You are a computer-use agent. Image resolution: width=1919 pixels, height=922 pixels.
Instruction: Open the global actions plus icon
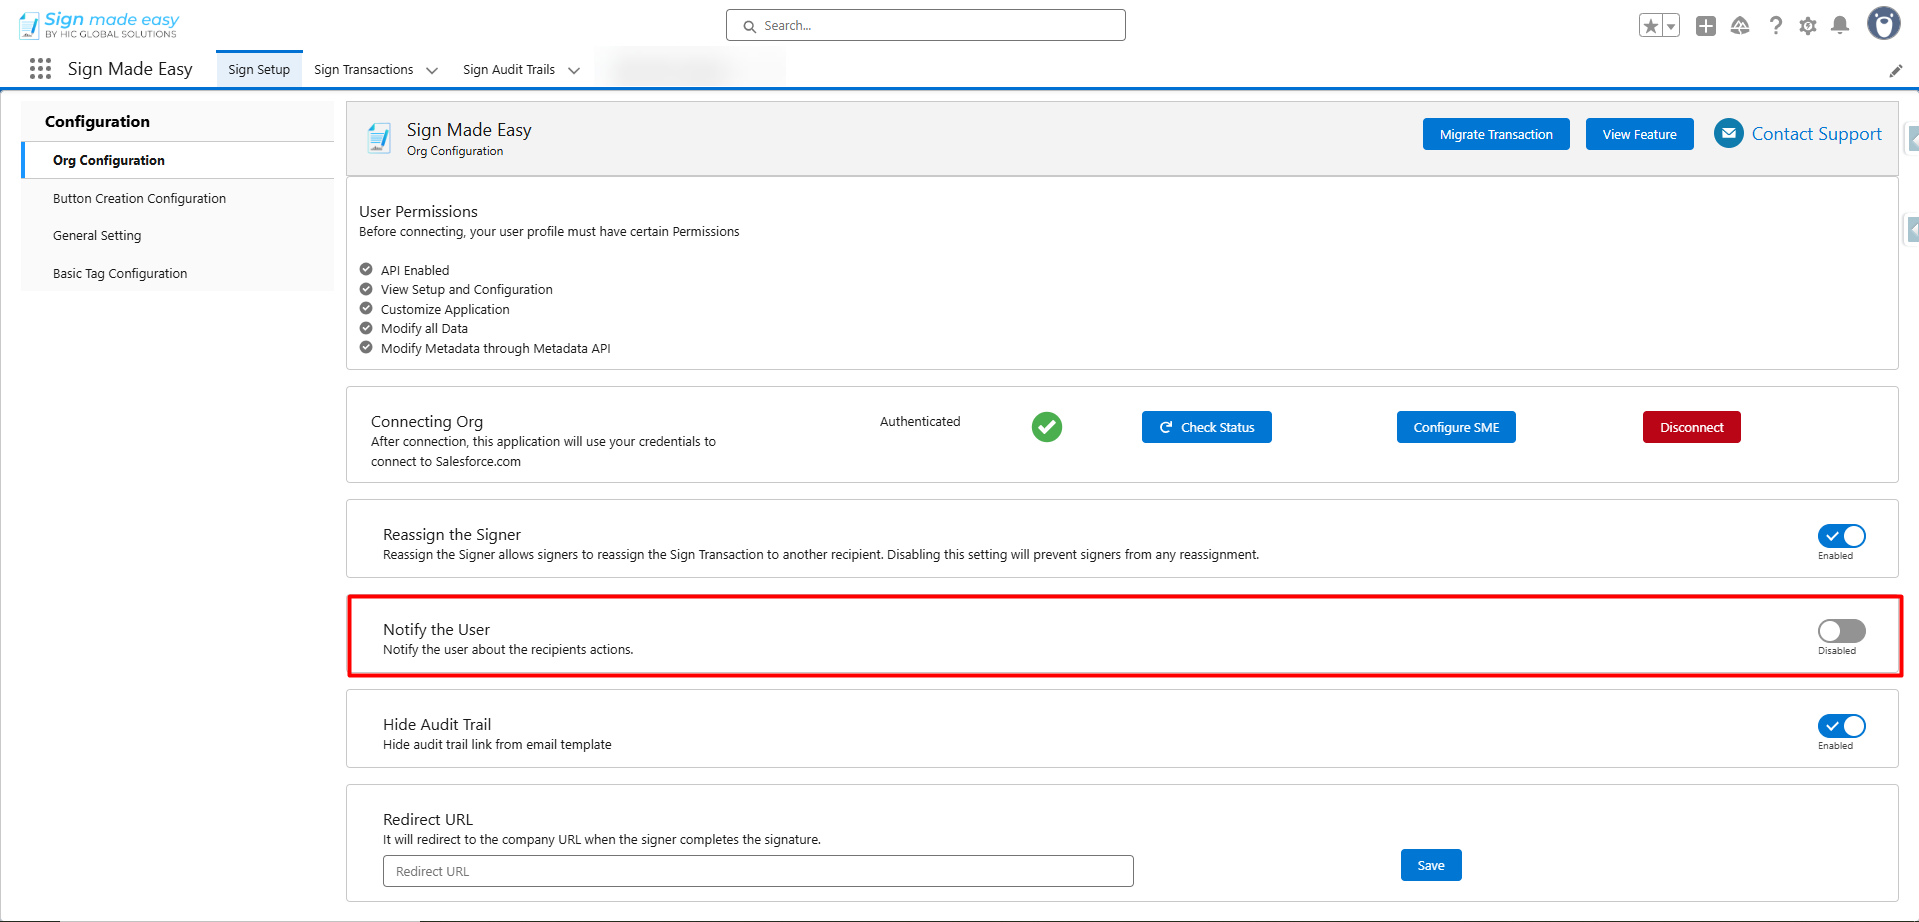1706,26
